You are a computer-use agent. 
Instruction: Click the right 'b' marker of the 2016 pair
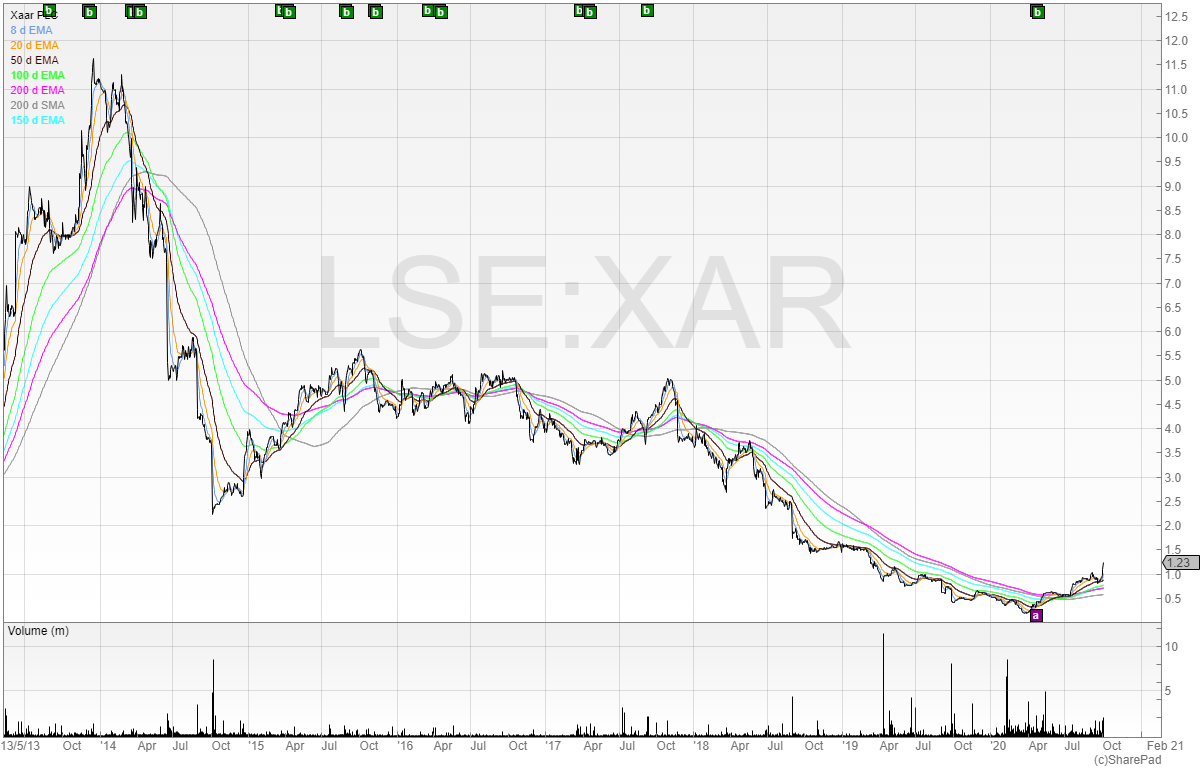(440, 12)
